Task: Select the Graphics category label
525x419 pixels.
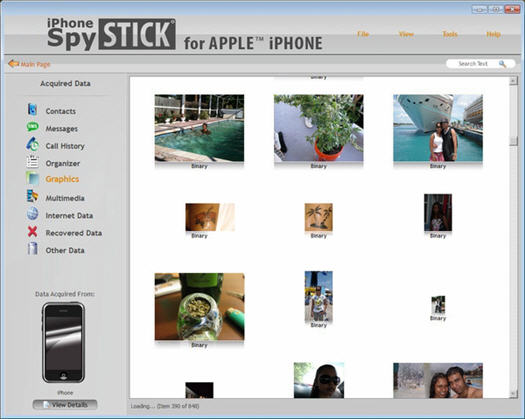Action: click(x=62, y=179)
